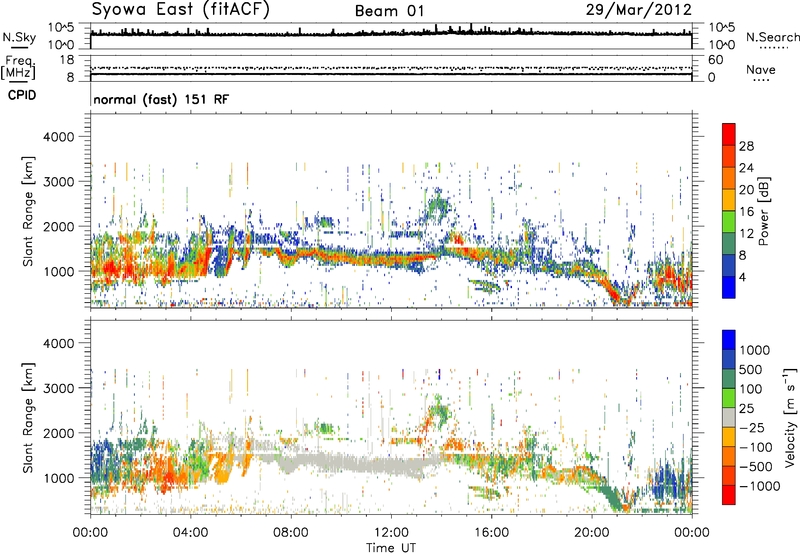This screenshot has width=800, height=554.
Task: Click the 'Nave' legend label
Action: (761, 69)
